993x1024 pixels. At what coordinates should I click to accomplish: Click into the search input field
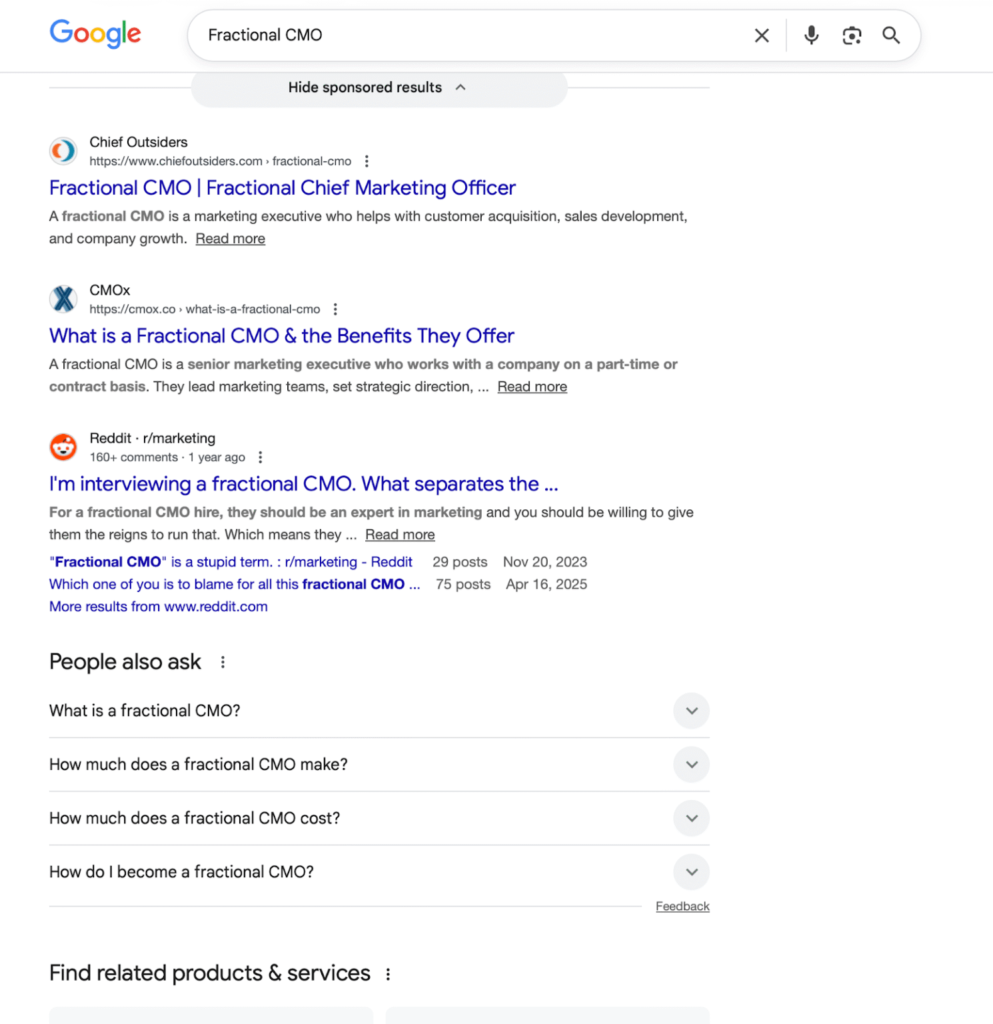click(x=470, y=36)
